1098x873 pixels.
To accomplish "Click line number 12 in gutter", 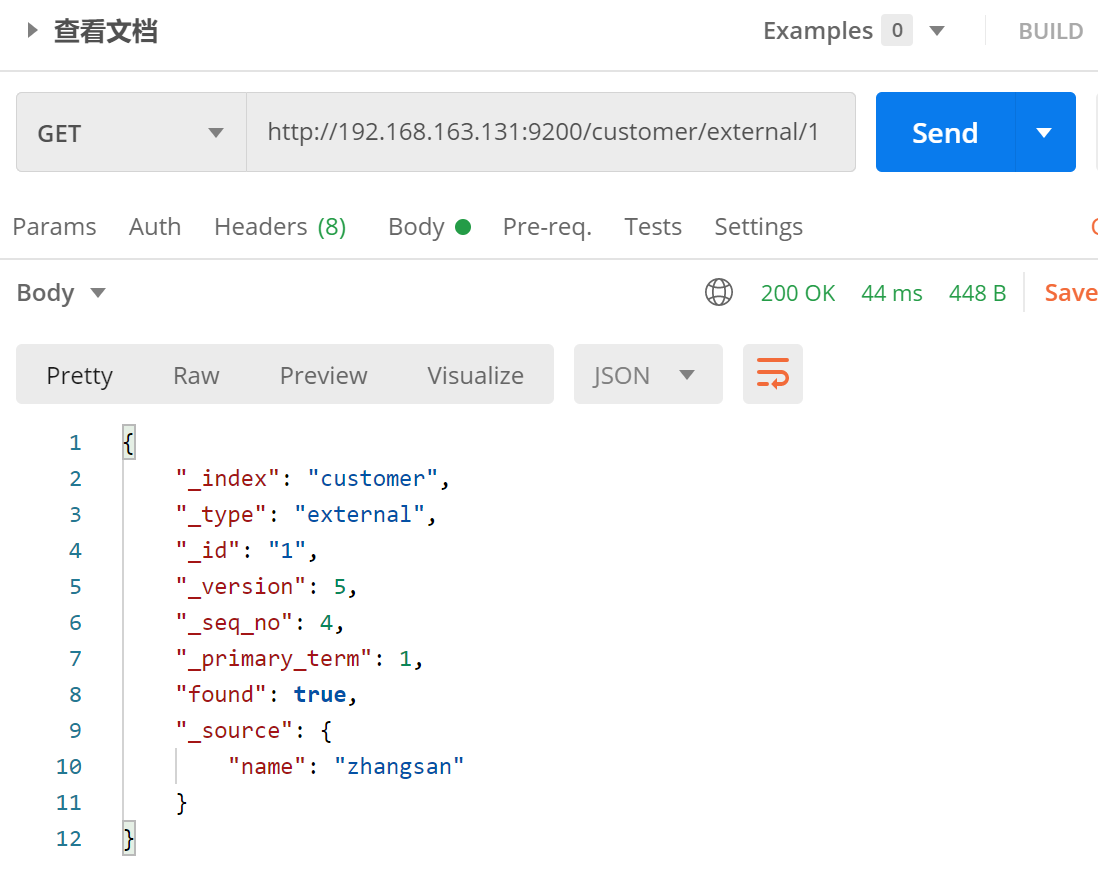I will [69, 839].
